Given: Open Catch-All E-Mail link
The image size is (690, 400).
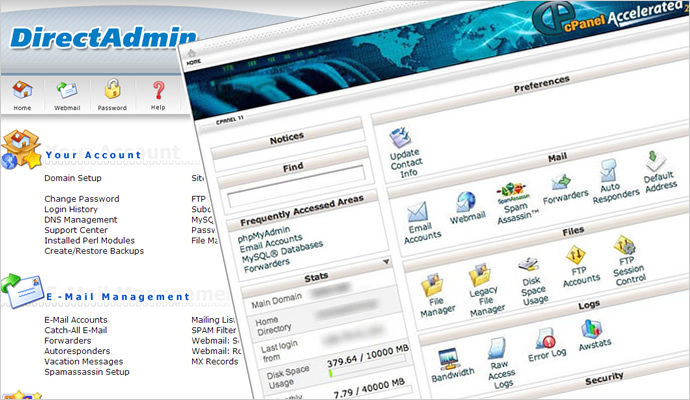Looking at the screenshot, I should tap(76, 330).
